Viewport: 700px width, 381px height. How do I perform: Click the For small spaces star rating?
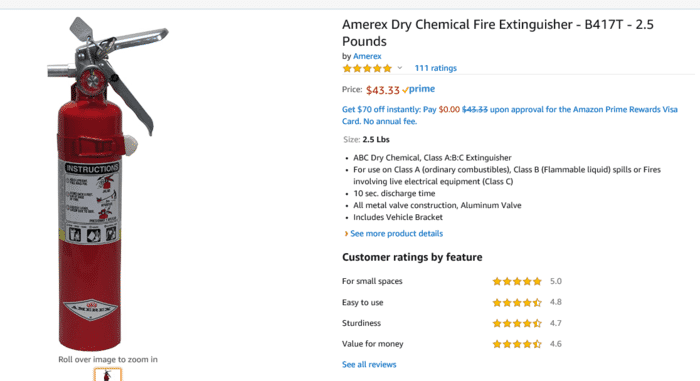click(517, 281)
